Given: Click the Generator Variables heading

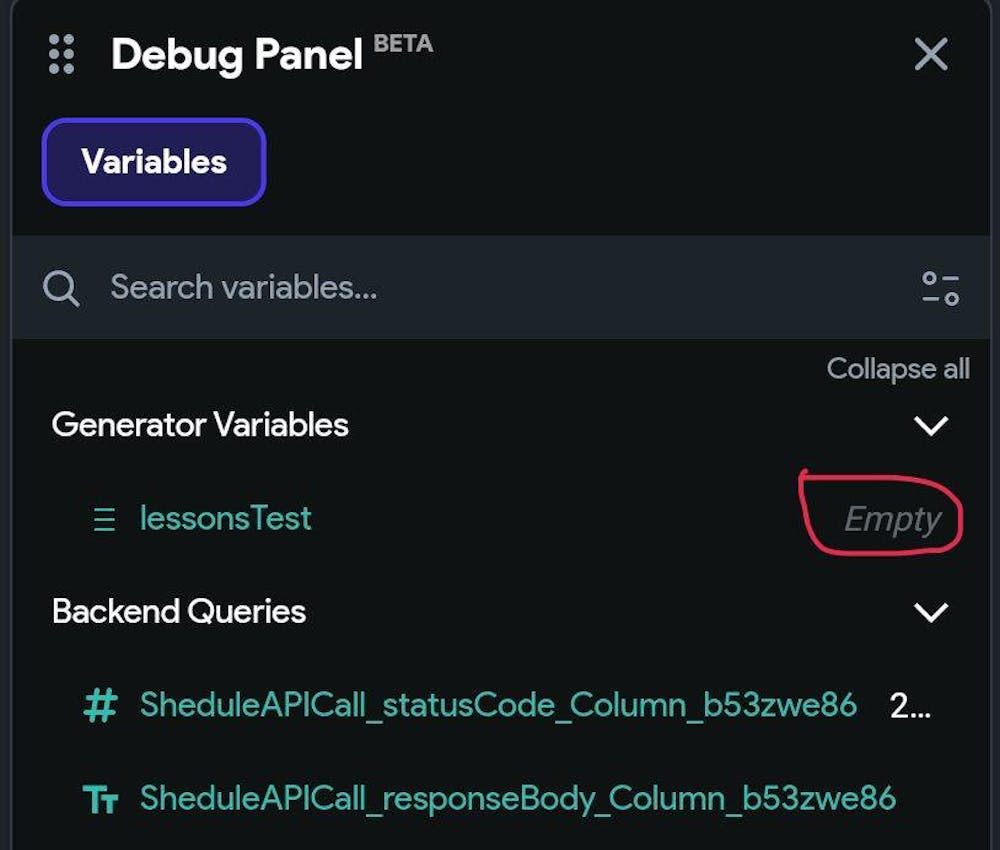Looking at the screenshot, I should pyautogui.click(x=200, y=425).
